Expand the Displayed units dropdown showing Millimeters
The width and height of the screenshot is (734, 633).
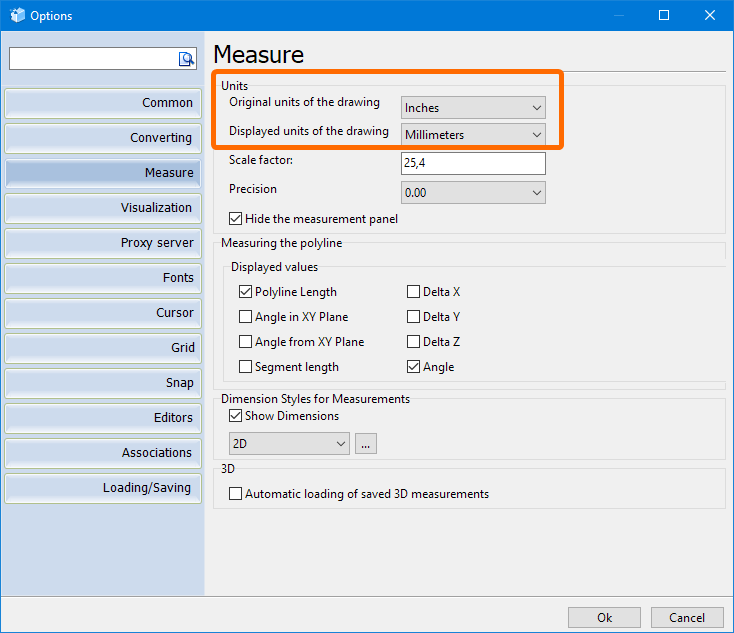(x=473, y=135)
